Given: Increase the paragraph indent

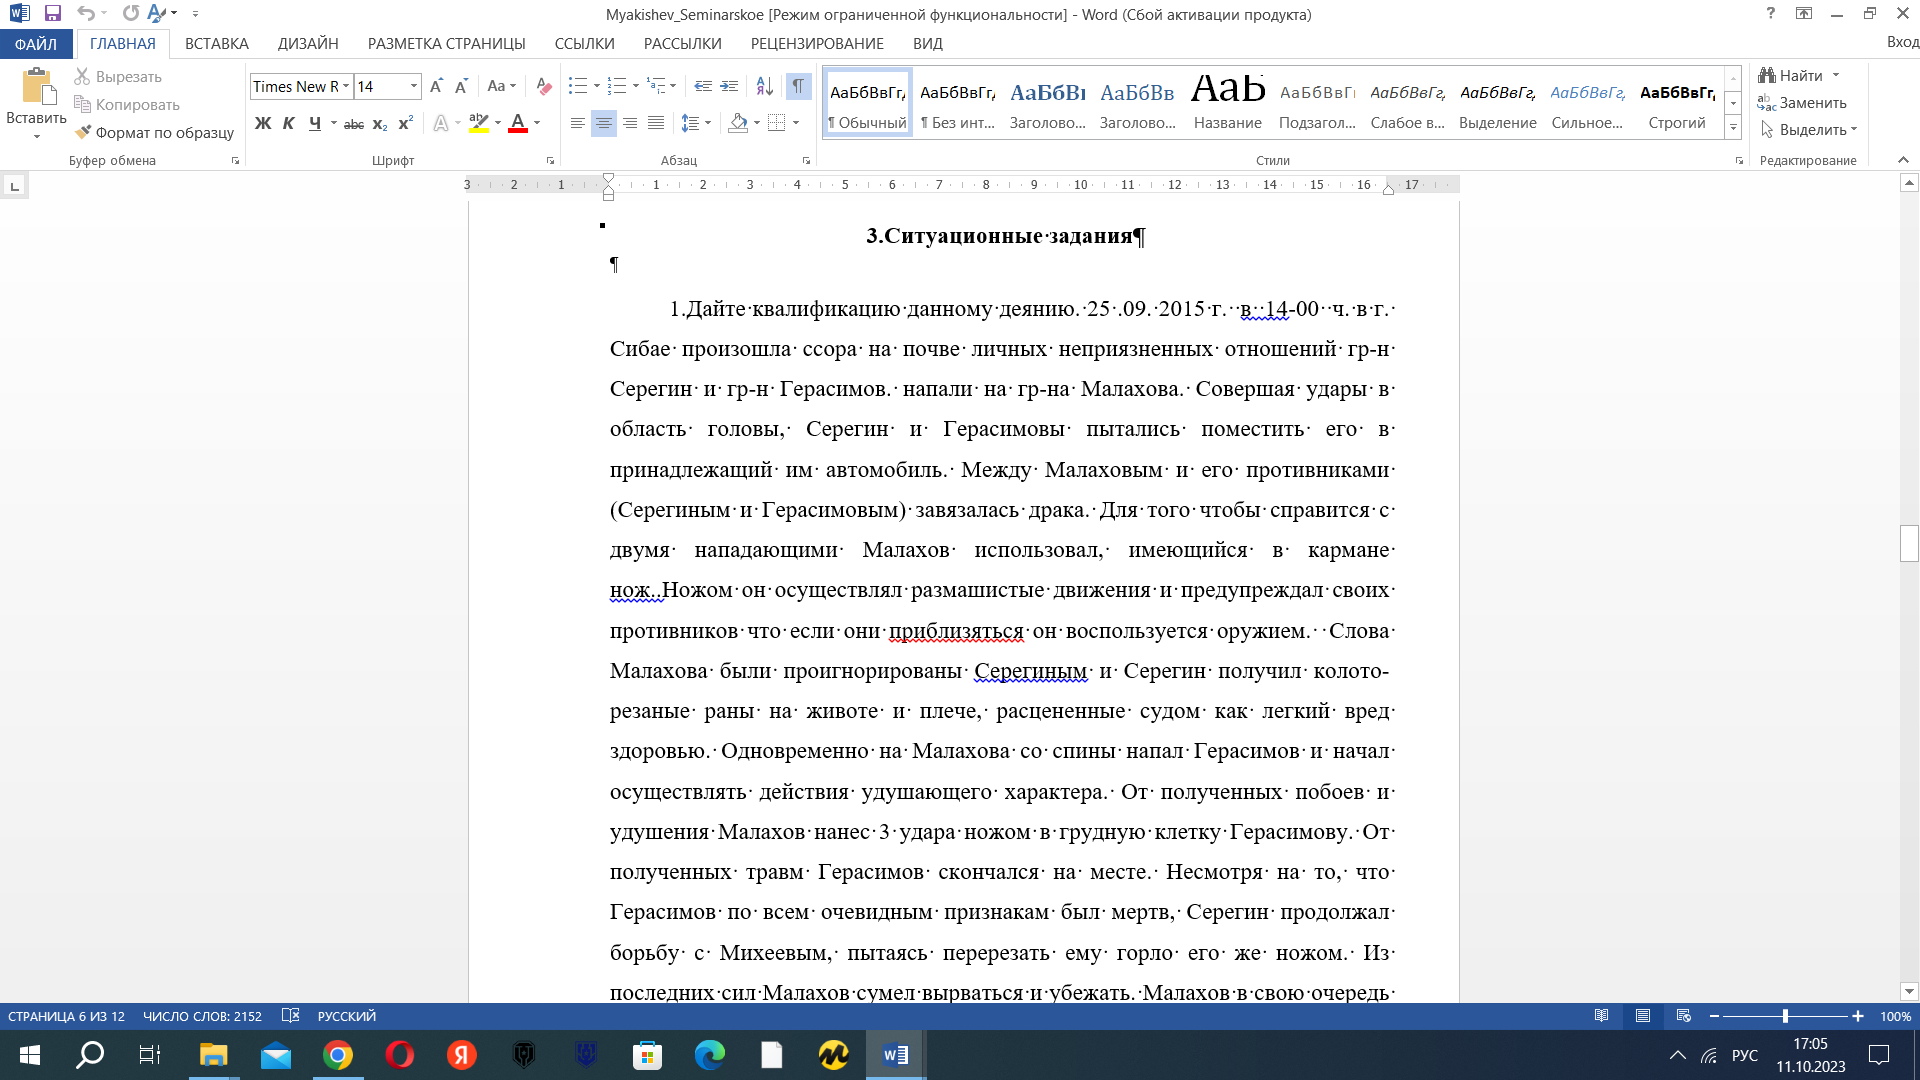Looking at the screenshot, I should click(x=729, y=87).
